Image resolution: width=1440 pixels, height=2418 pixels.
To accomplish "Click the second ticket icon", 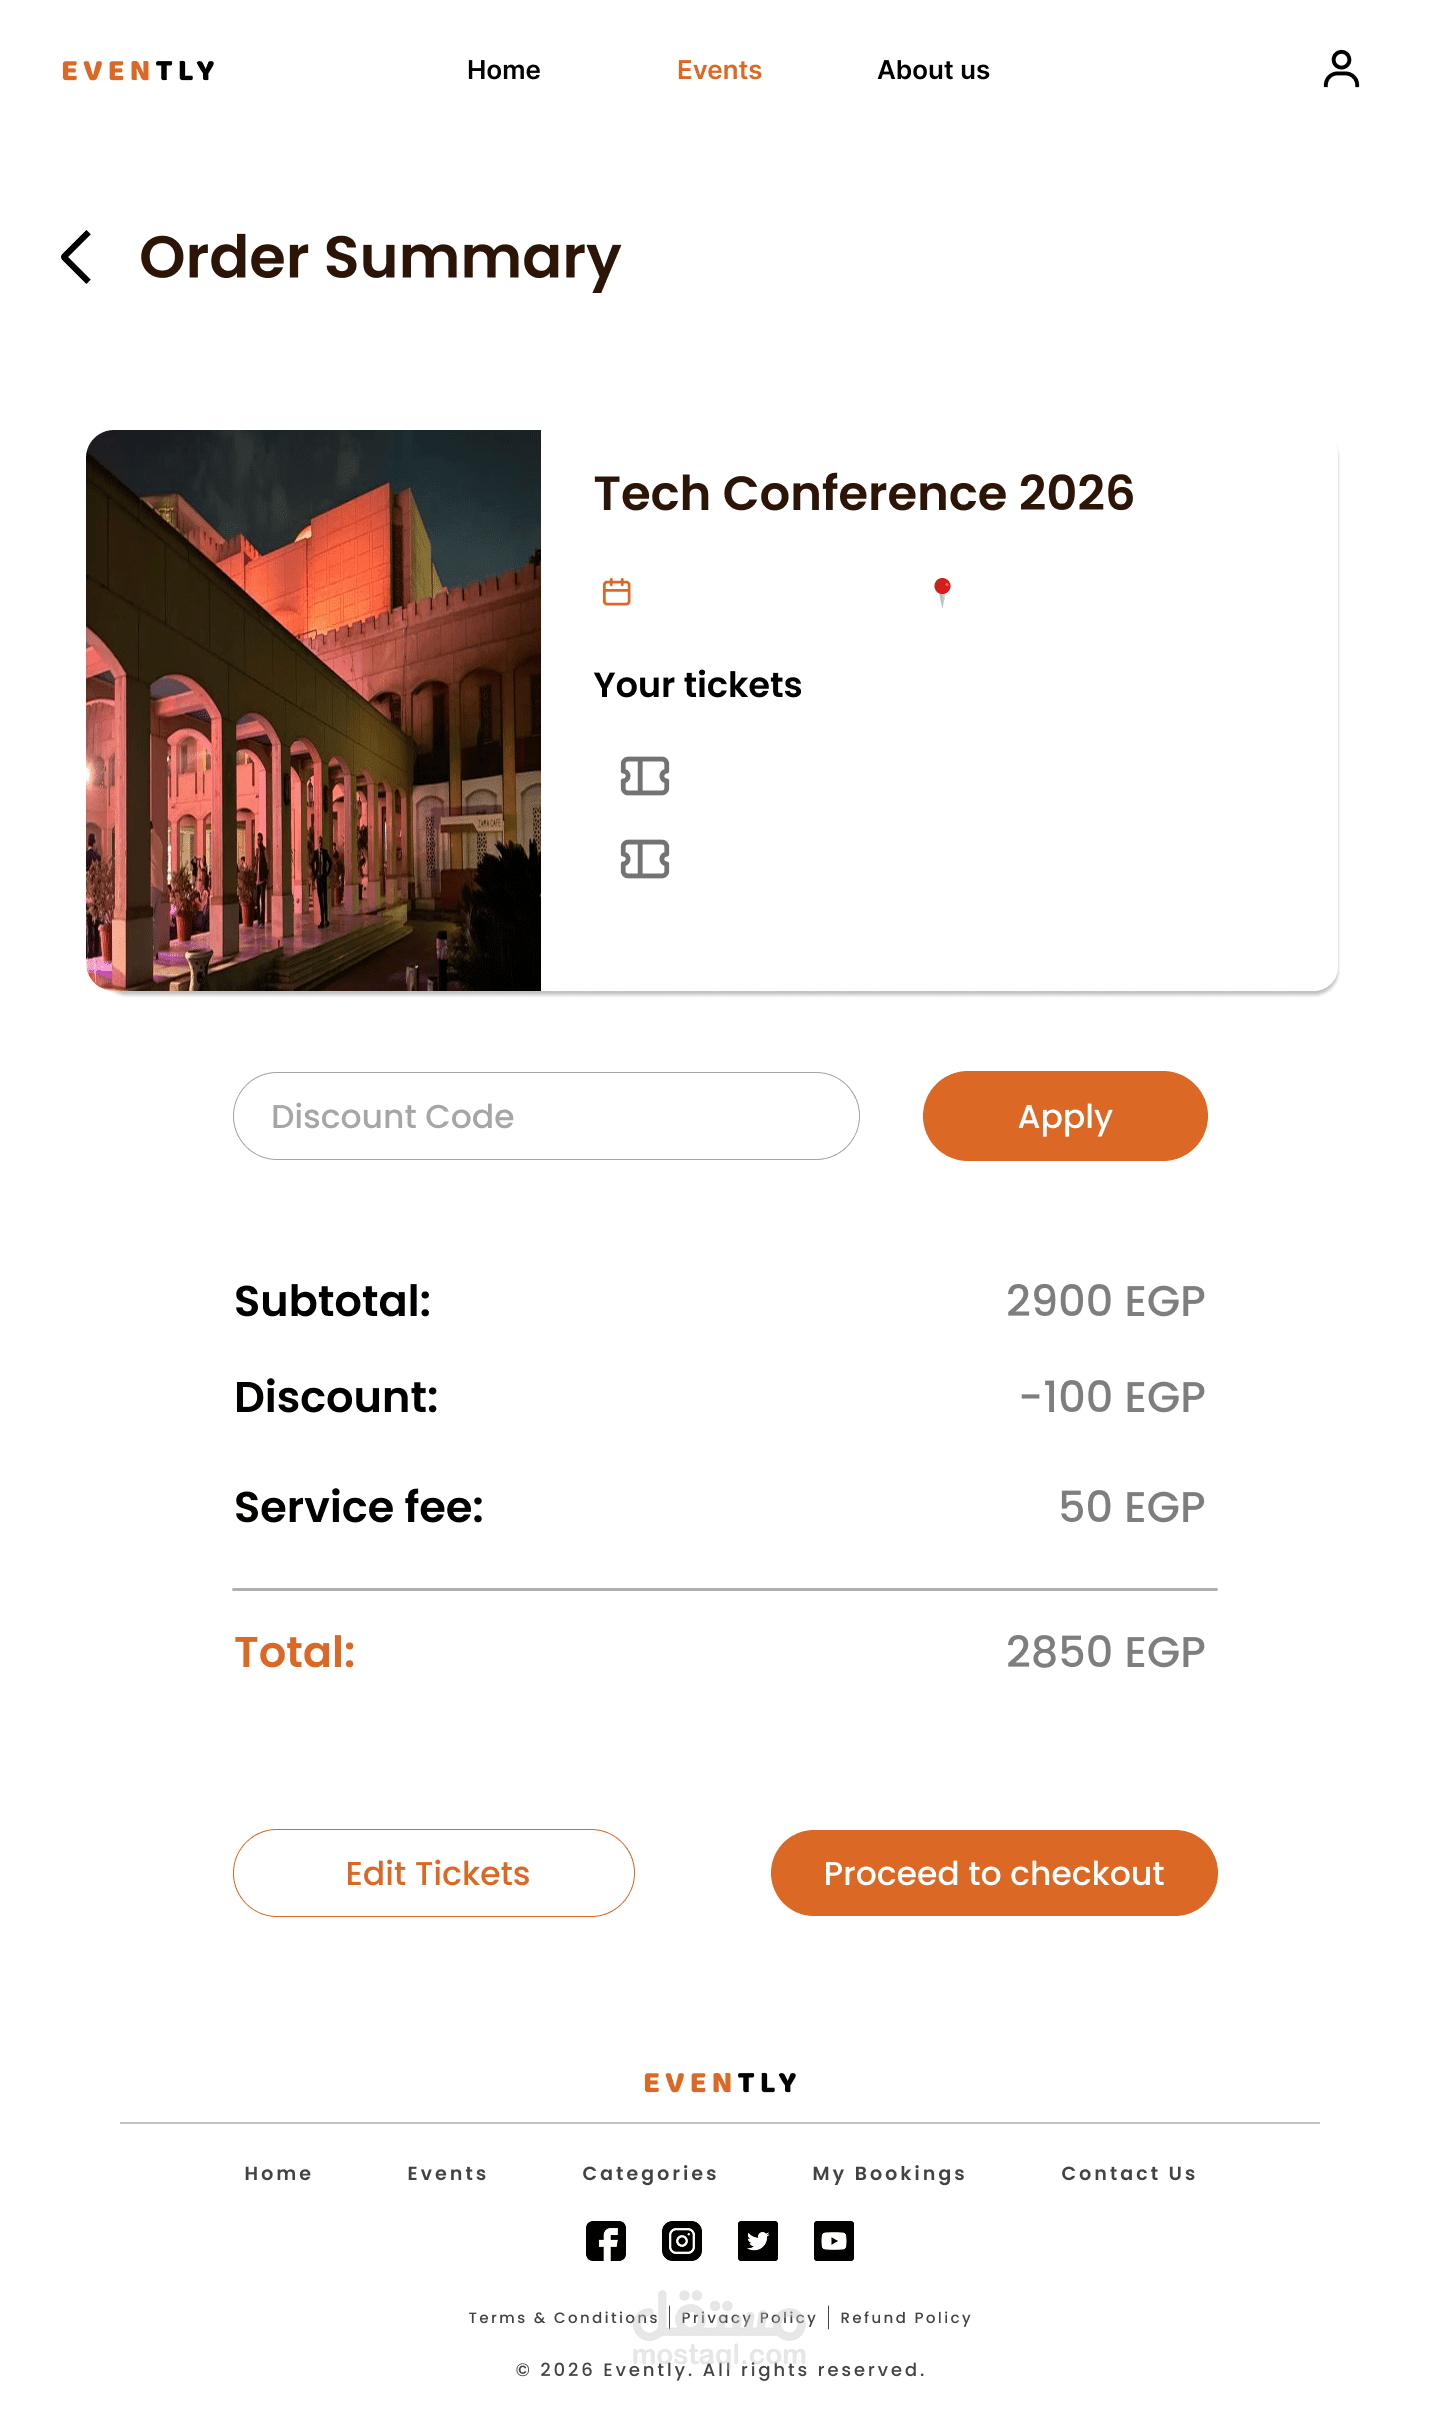I will (x=645, y=859).
